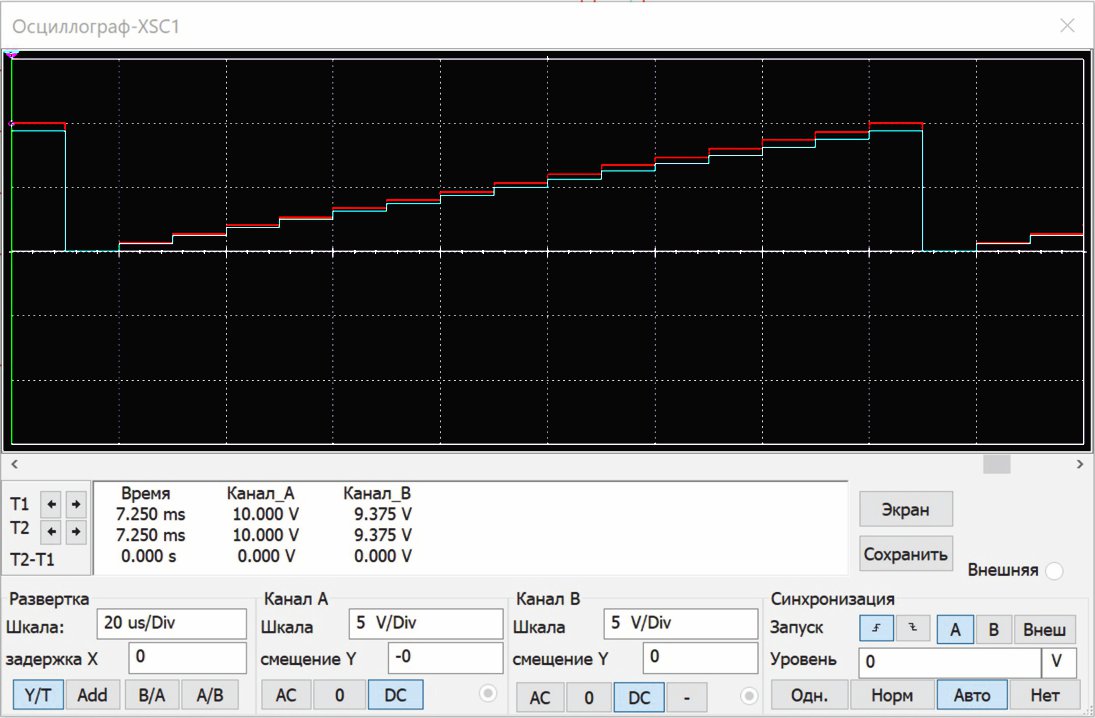The height and width of the screenshot is (718, 1095).
Task: Click the left scroll arrow under the display
Action: [x=15, y=464]
